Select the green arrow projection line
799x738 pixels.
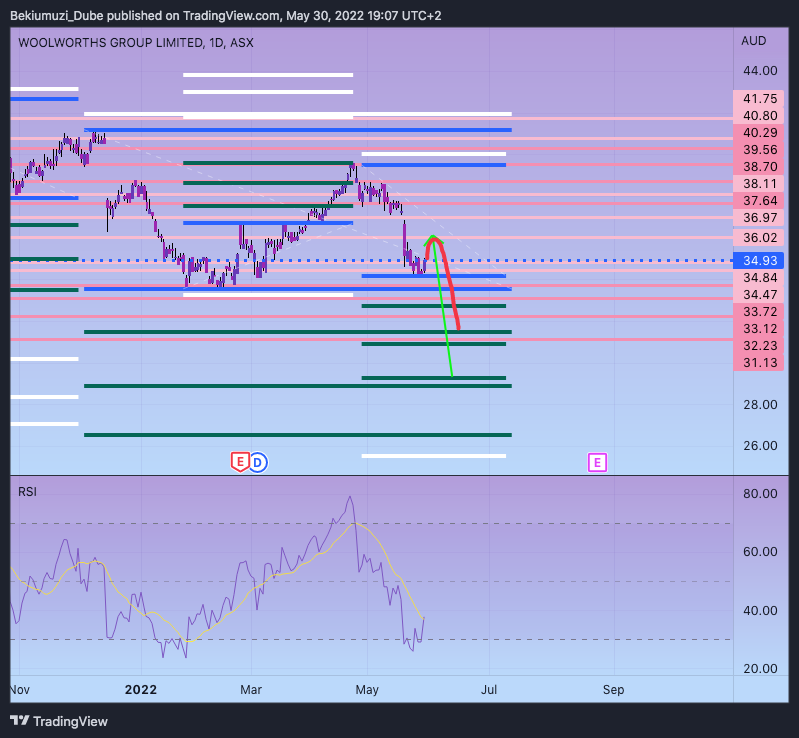[441, 306]
